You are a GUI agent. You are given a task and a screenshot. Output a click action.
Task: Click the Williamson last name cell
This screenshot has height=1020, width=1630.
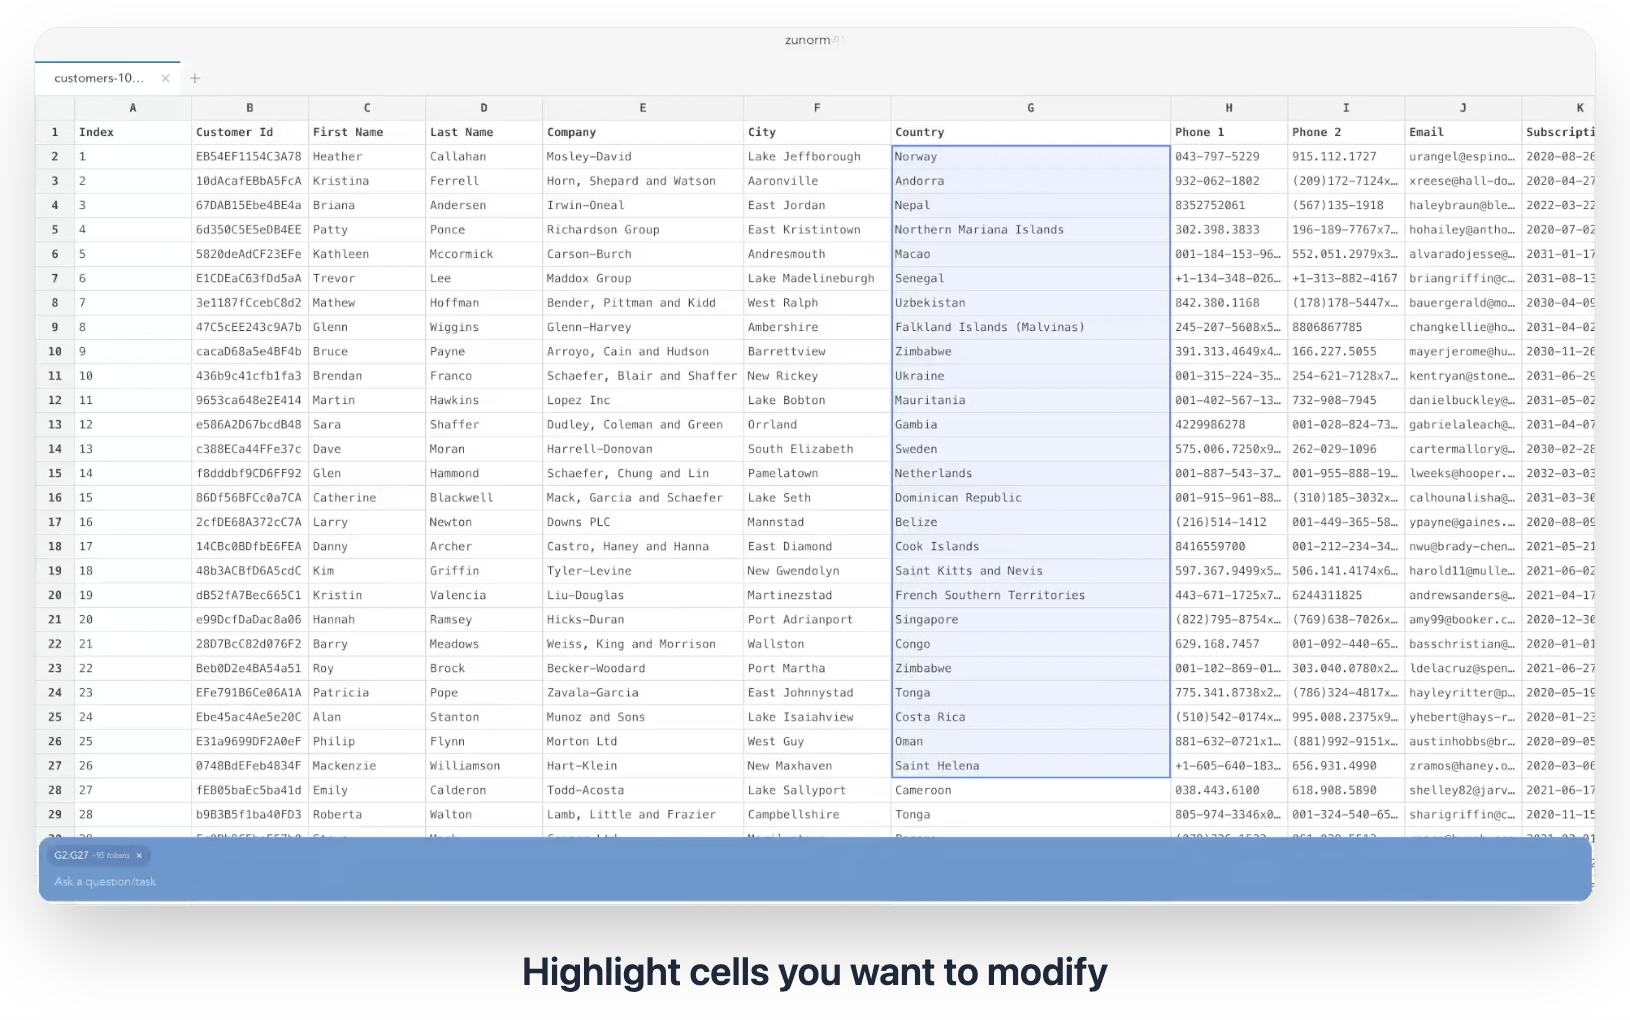tap(484, 766)
